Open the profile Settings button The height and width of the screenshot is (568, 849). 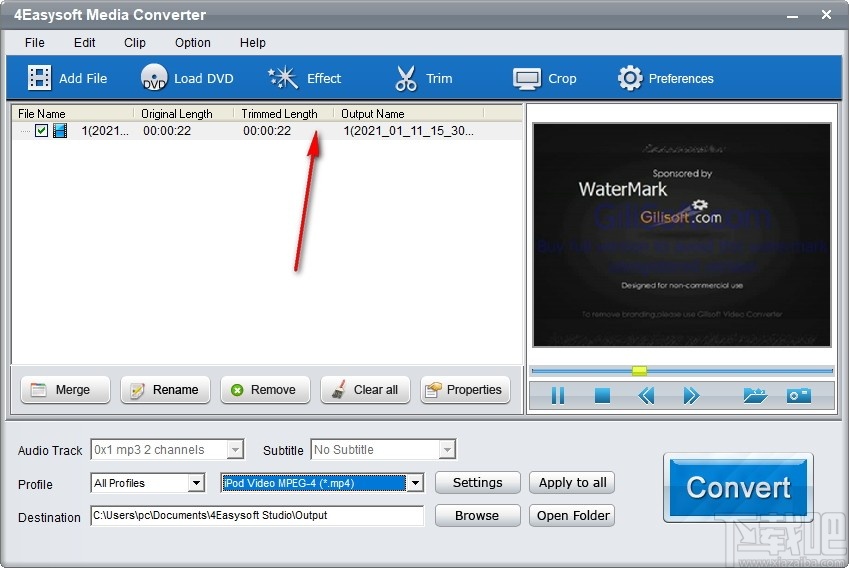coord(478,482)
